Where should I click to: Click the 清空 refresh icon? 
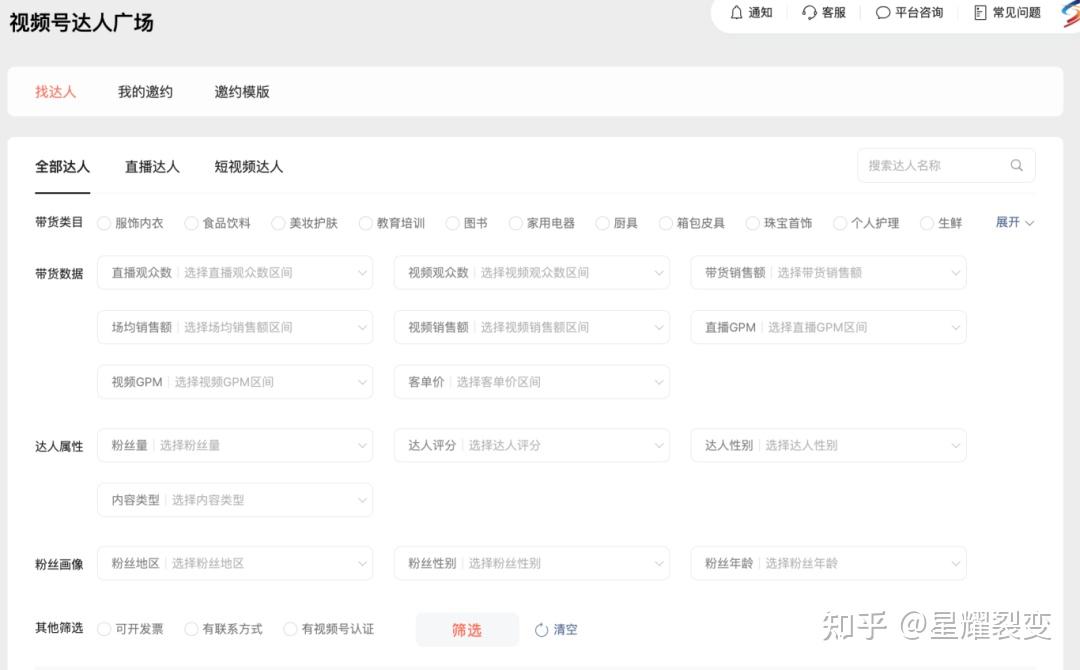541,629
